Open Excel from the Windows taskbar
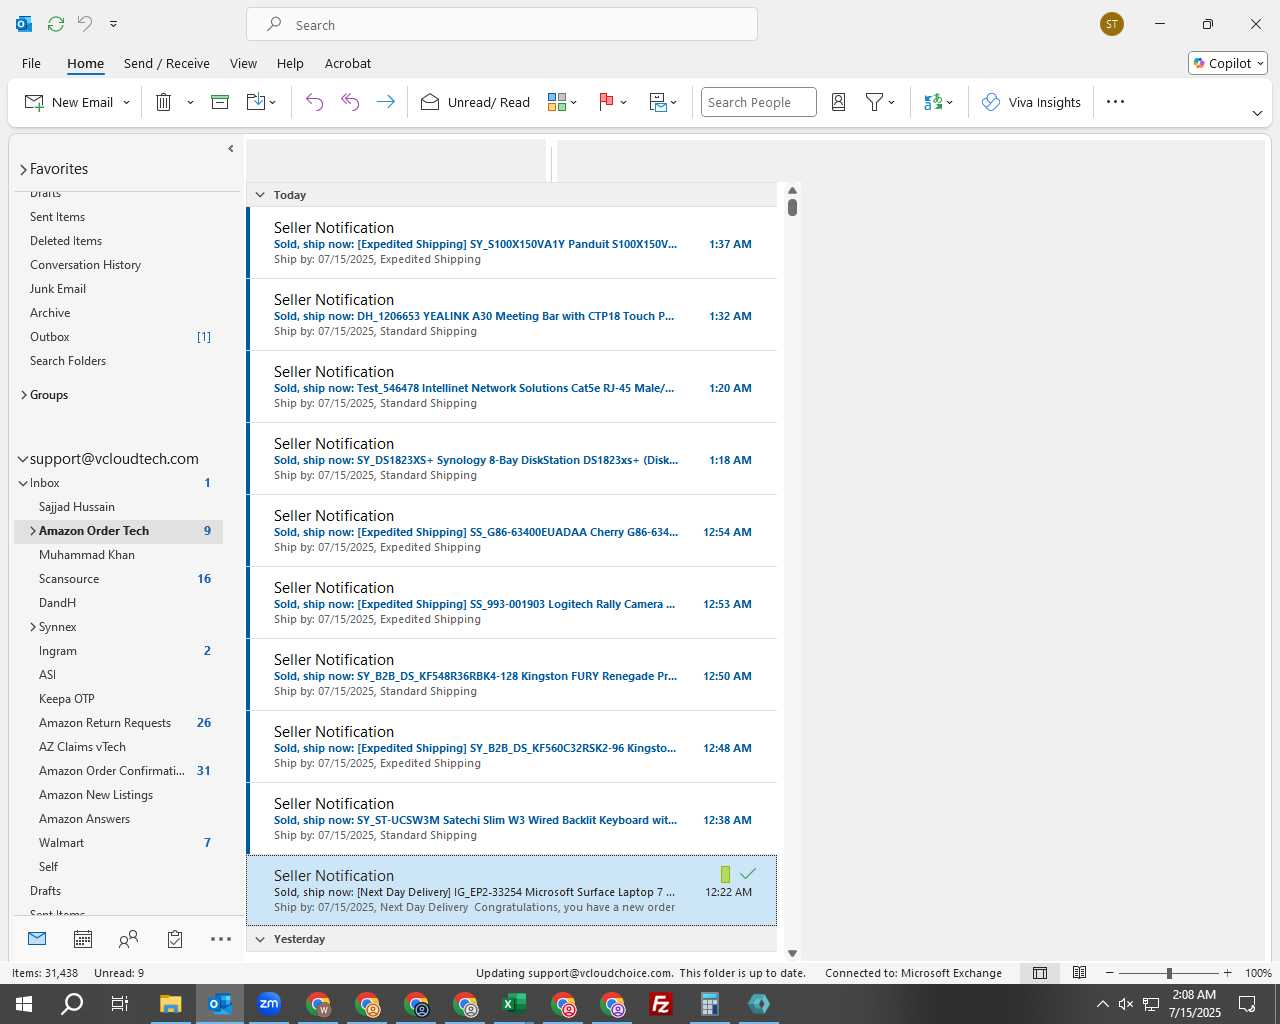Viewport: 1280px width, 1024px height. (x=514, y=1004)
